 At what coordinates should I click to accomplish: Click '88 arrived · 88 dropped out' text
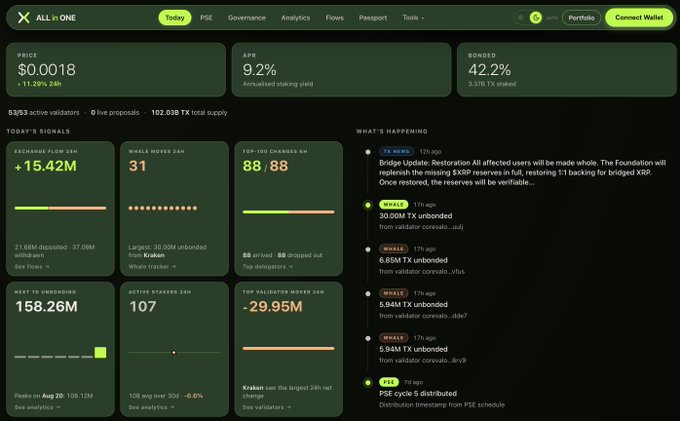pos(282,255)
